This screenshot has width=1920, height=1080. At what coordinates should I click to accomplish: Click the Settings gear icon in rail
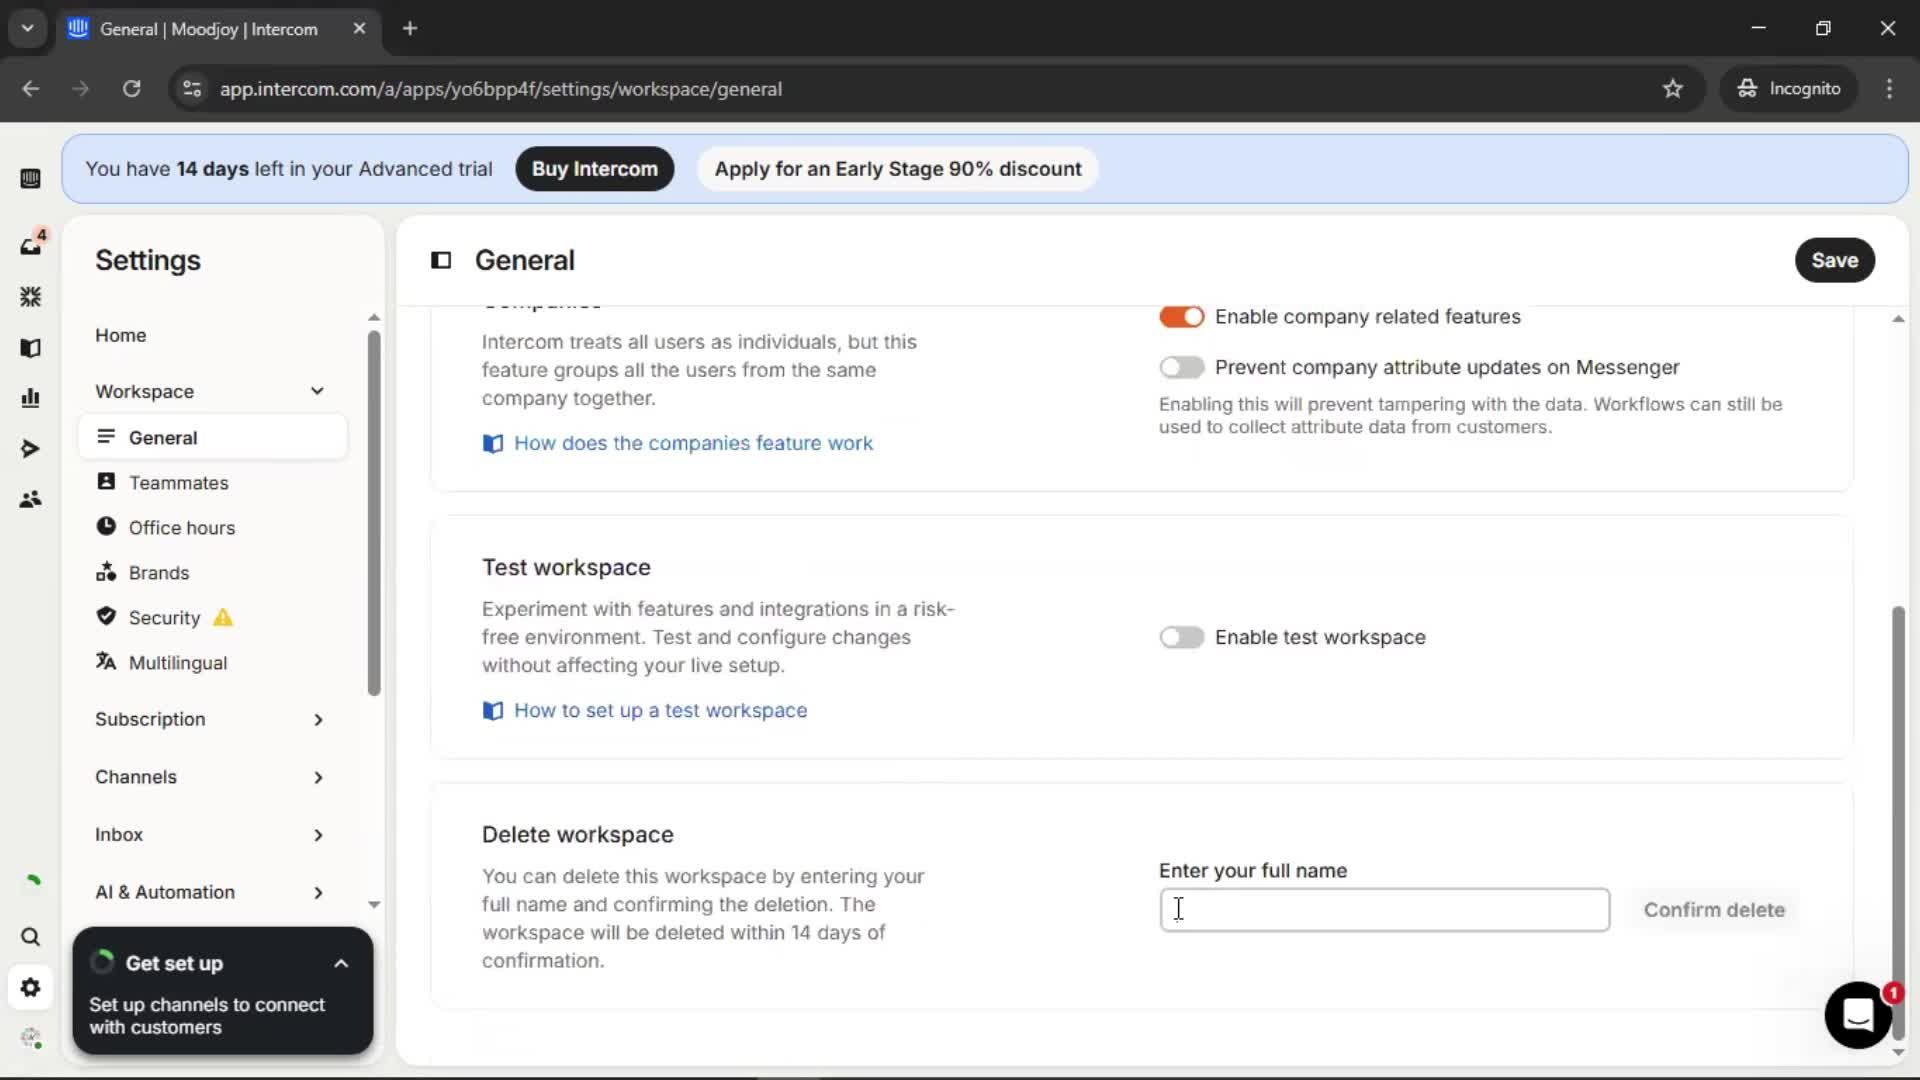click(x=30, y=988)
